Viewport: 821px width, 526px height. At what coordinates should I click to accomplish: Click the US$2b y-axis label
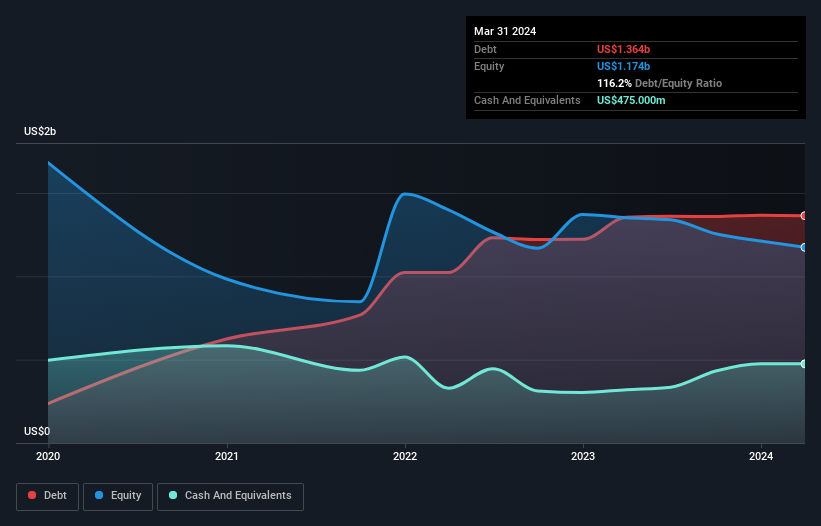coord(40,131)
